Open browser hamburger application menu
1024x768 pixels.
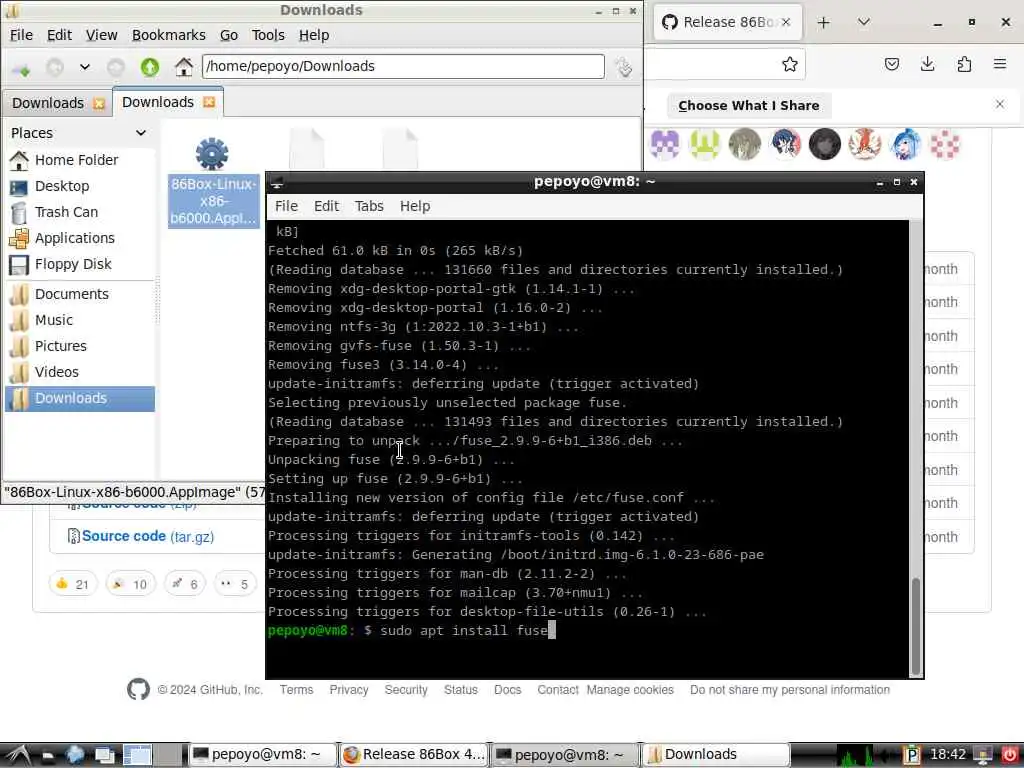pos(999,64)
